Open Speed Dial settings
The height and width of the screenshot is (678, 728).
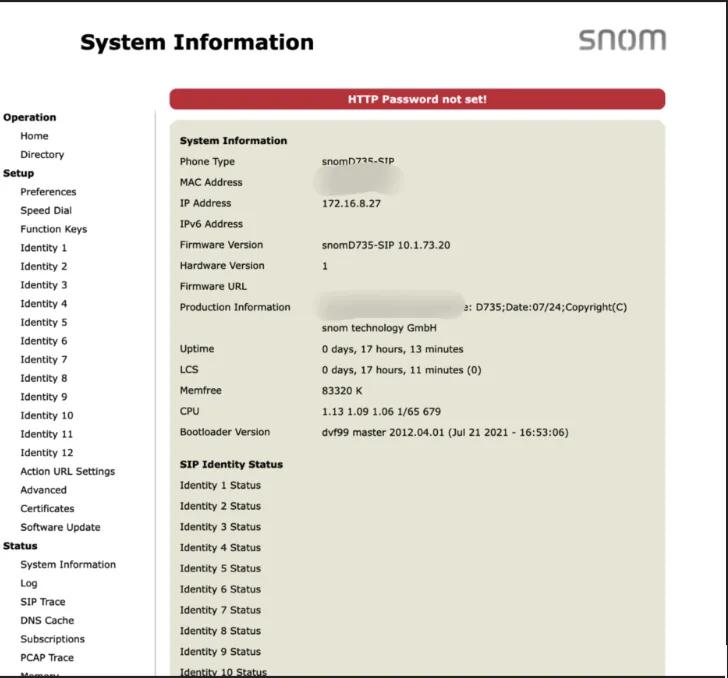(46, 210)
